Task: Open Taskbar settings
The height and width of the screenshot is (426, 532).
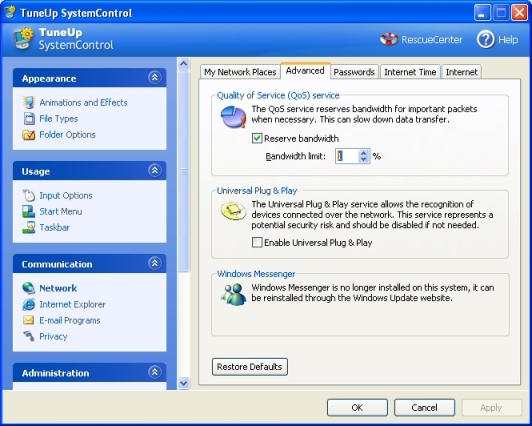Action: pyautogui.click(x=55, y=227)
